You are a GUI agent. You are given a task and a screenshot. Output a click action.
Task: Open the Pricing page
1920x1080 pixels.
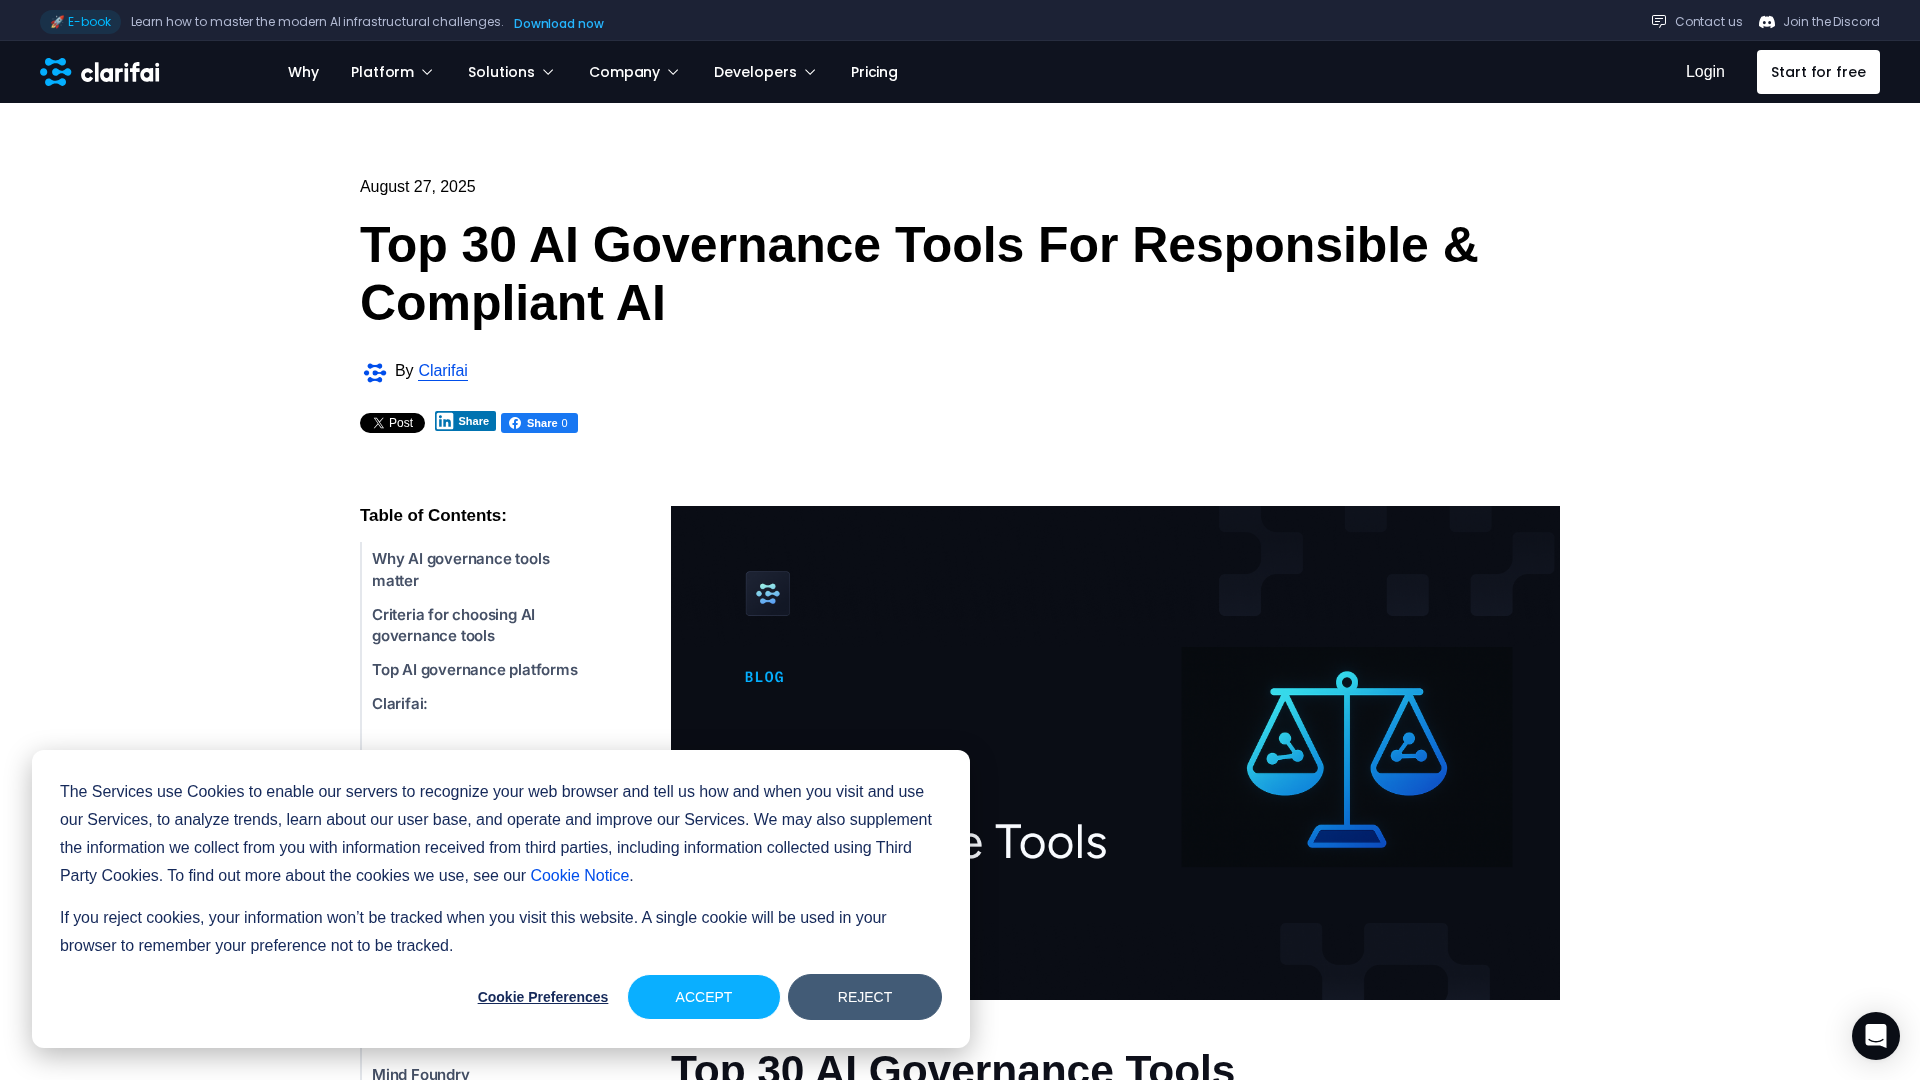click(874, 72)
